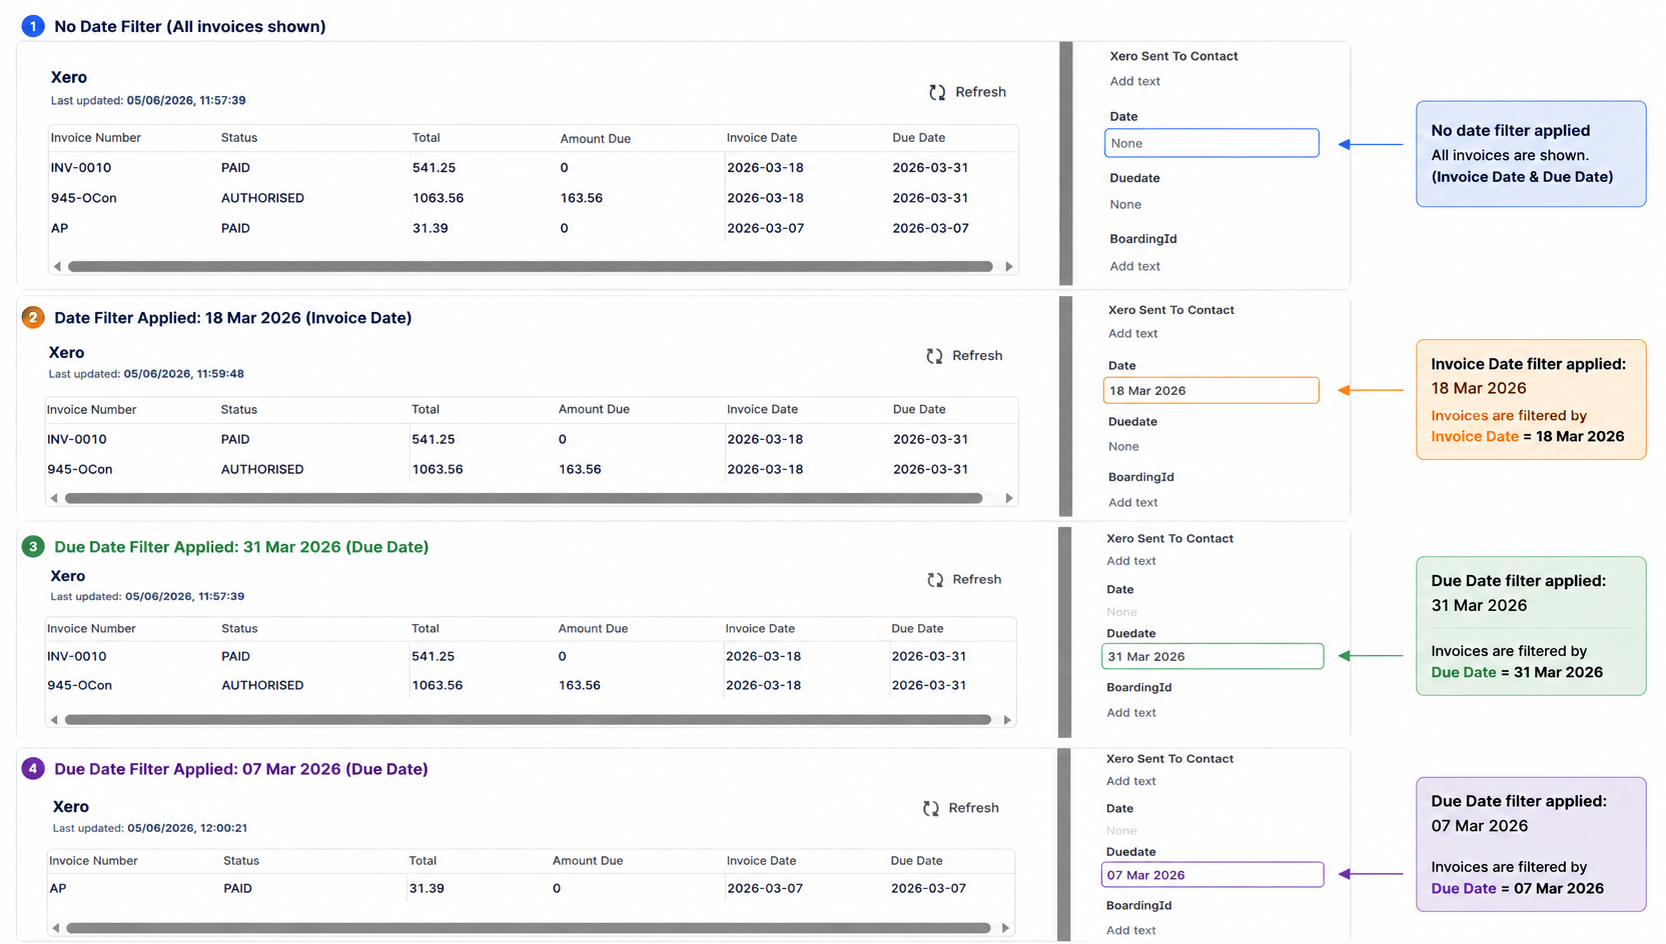The width and height of the screenshot is (1666, 944).
Task: Open the Date field showing 18 Mar 2026
Action: point(1211,390)
